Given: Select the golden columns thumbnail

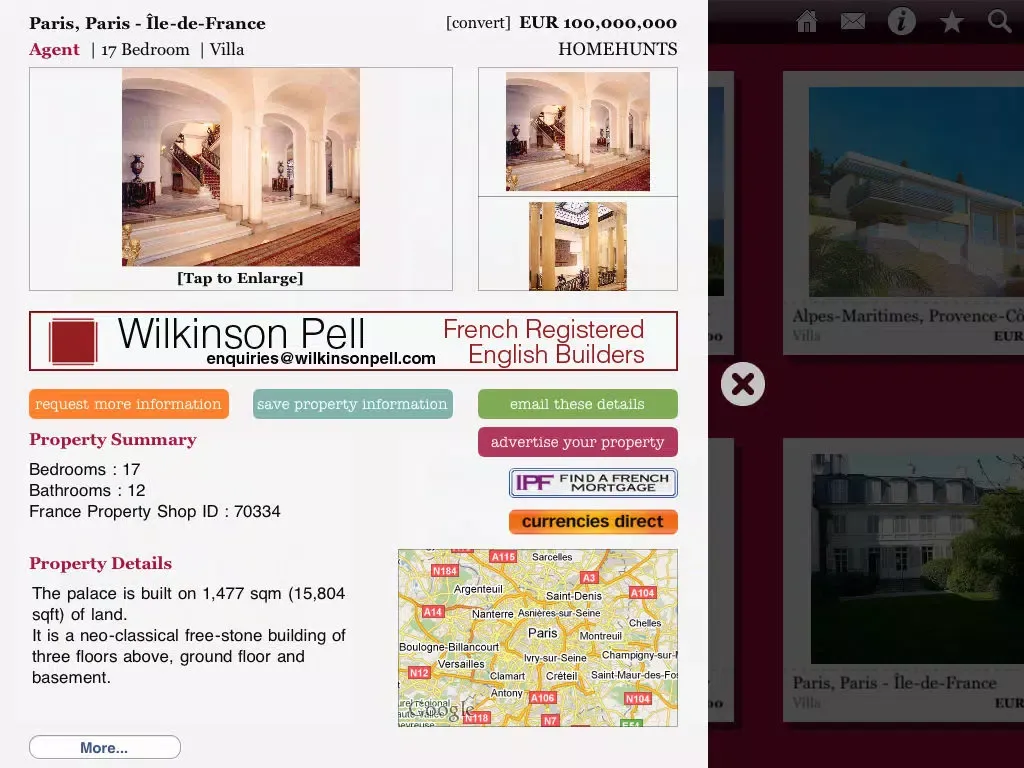Looking at the screenshot, I should coord(577,246).
